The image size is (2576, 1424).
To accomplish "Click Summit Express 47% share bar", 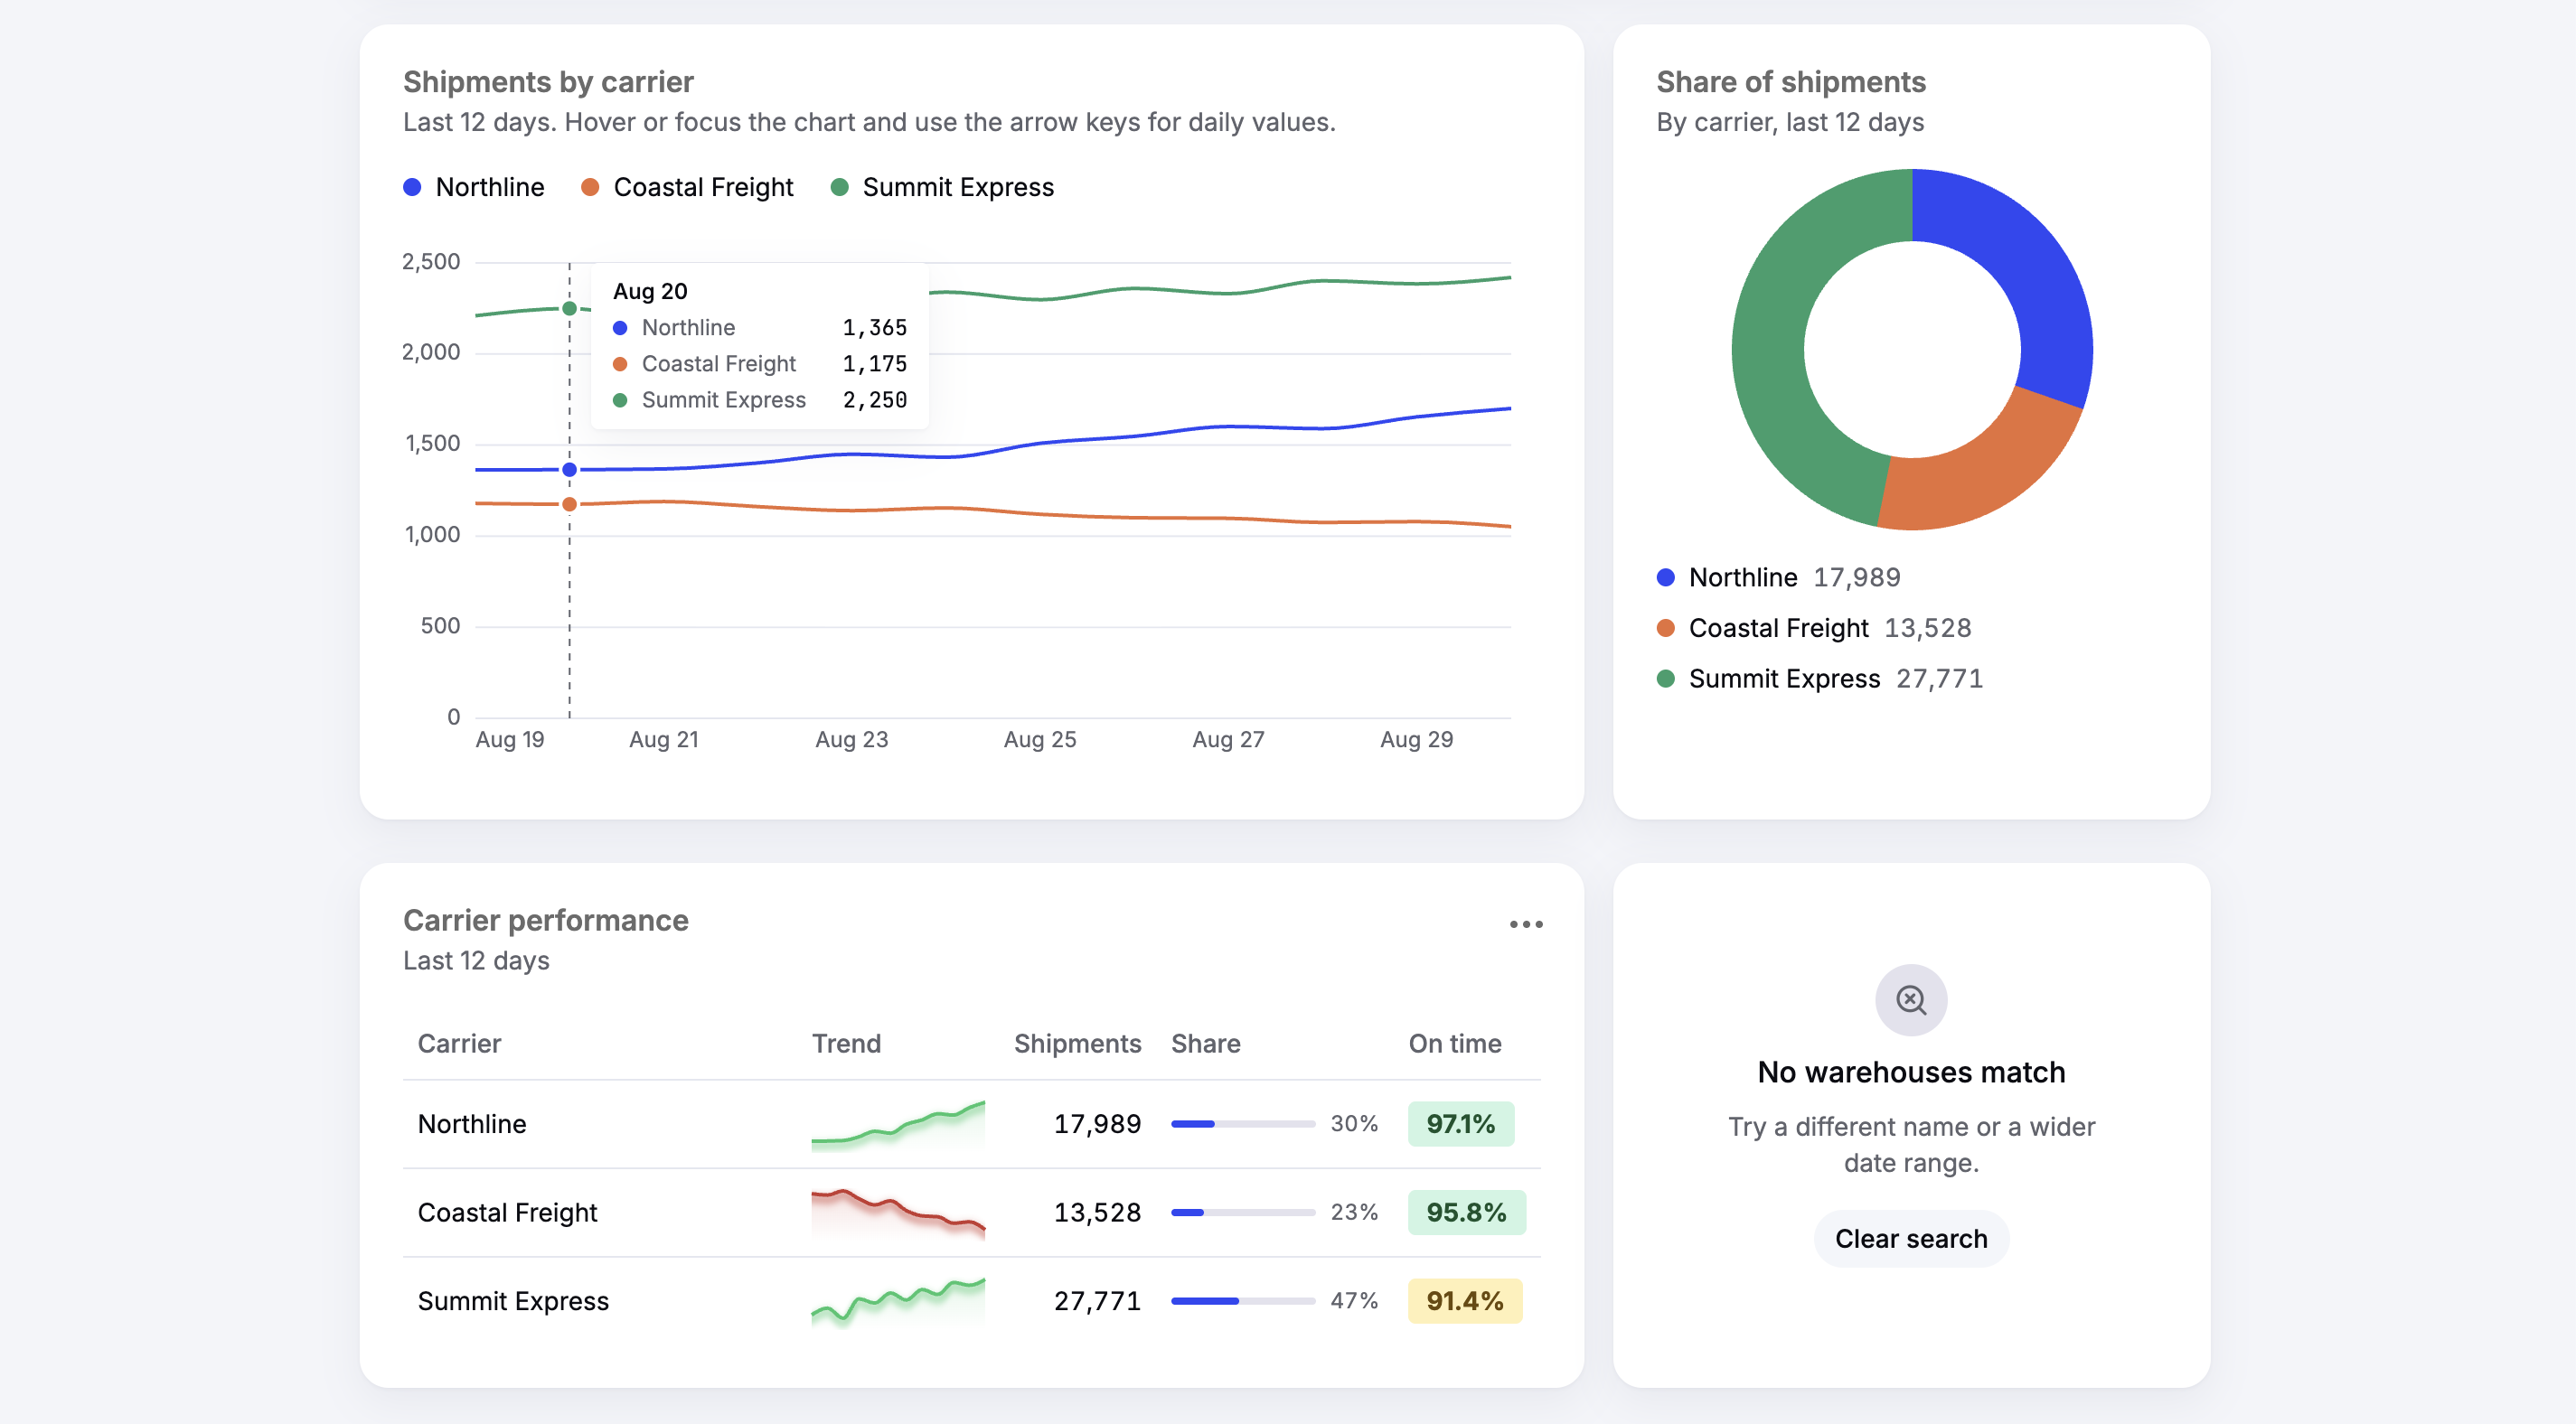I will [x=1242, y=1301].
